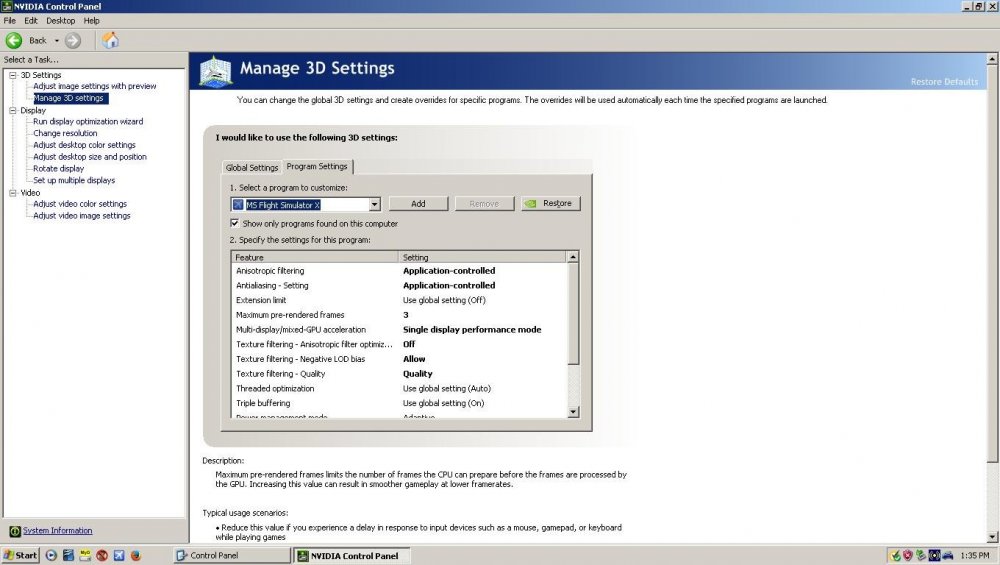Select the Antialiasing - Setting row
This screenshot has width=1000, height=565.
[x=399, y=286]
